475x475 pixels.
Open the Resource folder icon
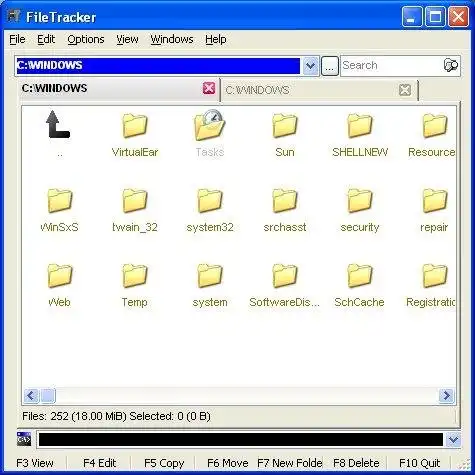click(x=435, y=126)
